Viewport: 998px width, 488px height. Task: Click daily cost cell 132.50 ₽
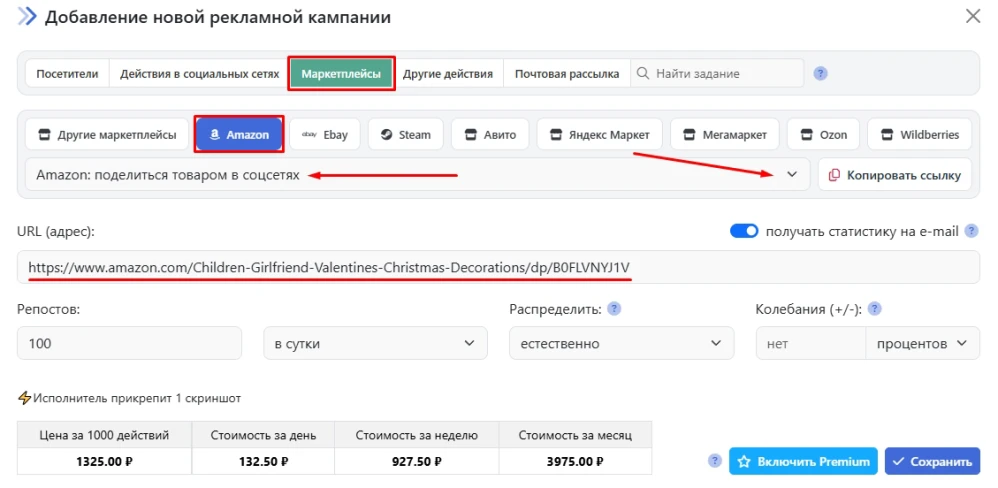(x=264, y=462)
